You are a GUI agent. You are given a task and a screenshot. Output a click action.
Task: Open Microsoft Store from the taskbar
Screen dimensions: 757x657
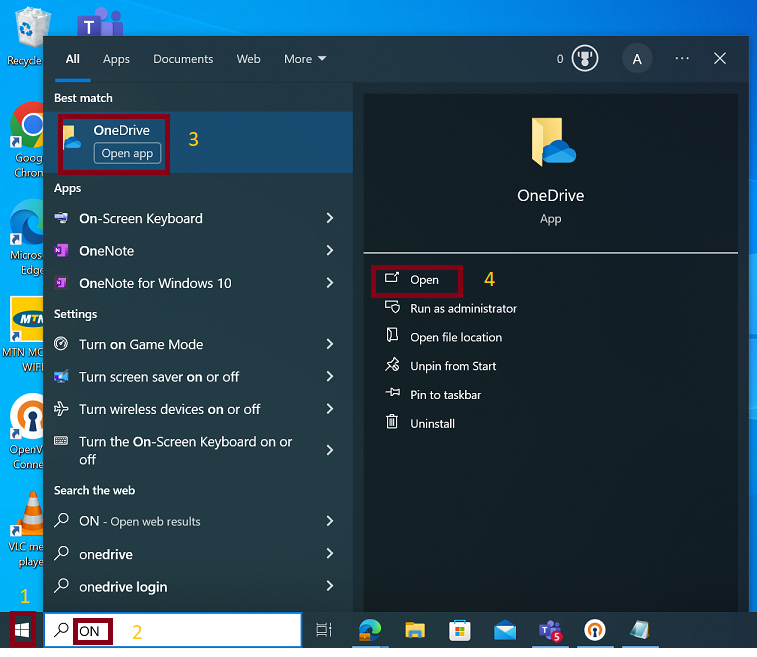(x=460, y=630)
